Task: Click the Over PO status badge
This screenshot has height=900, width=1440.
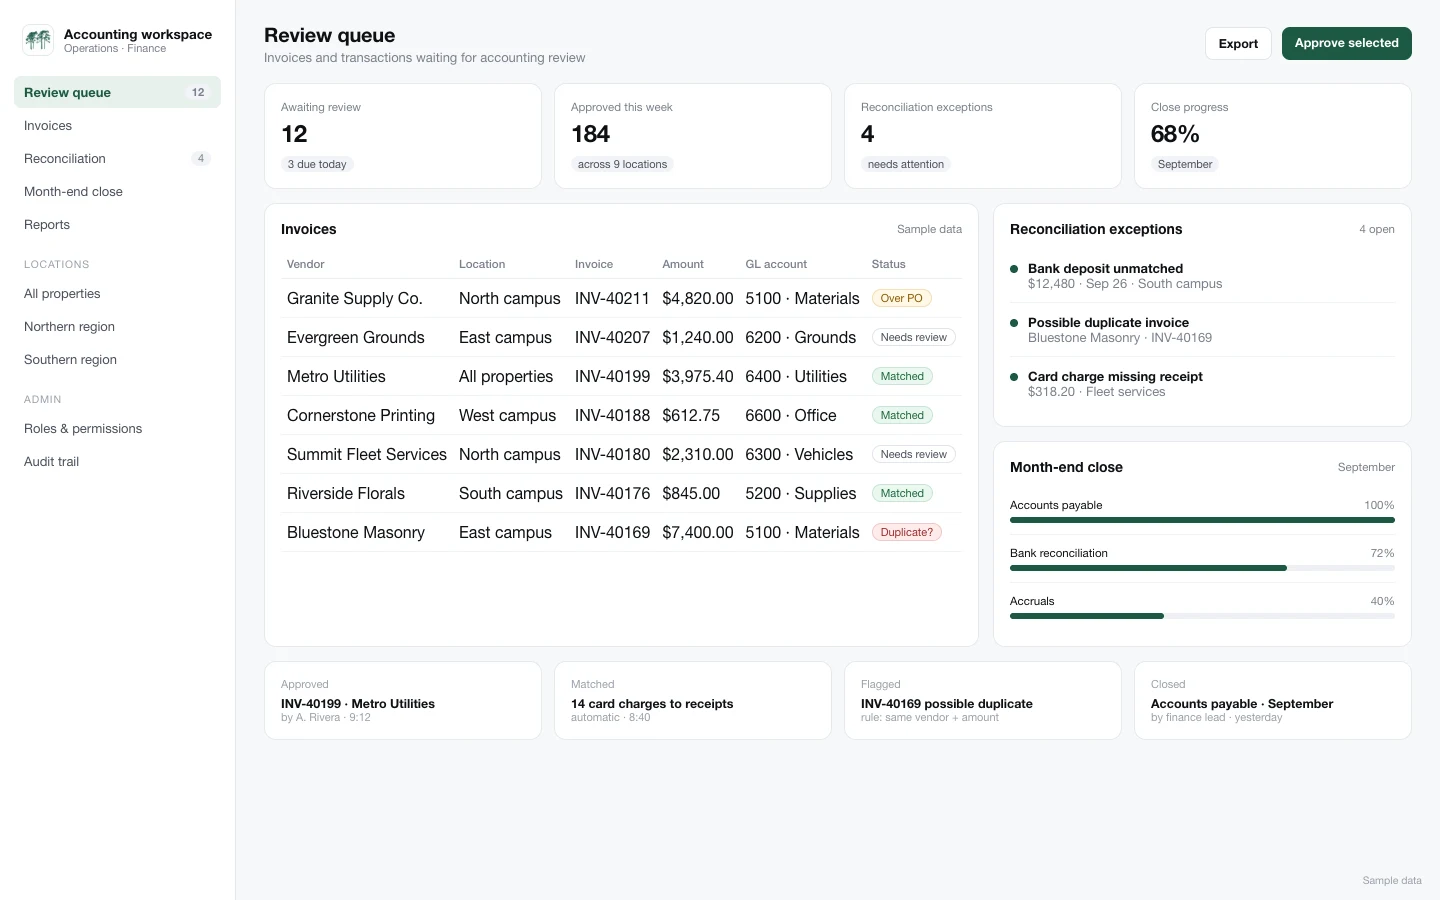Action: (x=902, y=298)
